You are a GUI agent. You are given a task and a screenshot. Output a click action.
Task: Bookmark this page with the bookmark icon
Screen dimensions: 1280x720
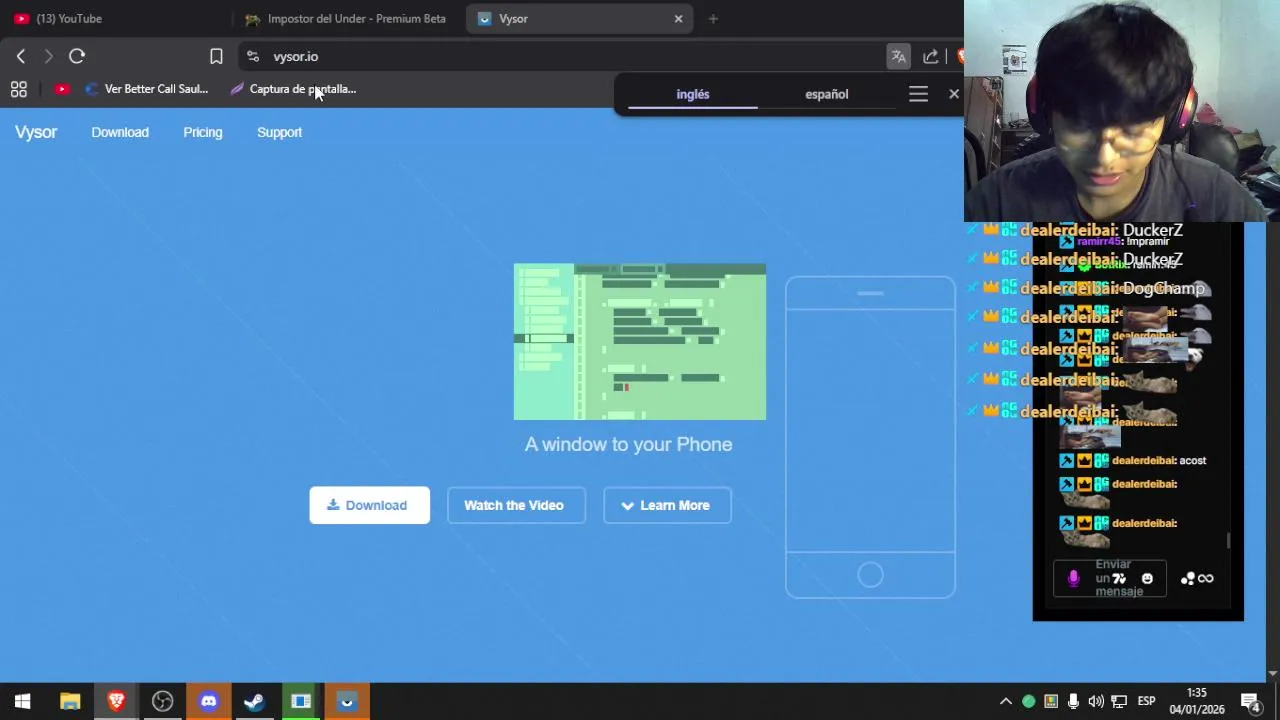coord(216,57)
